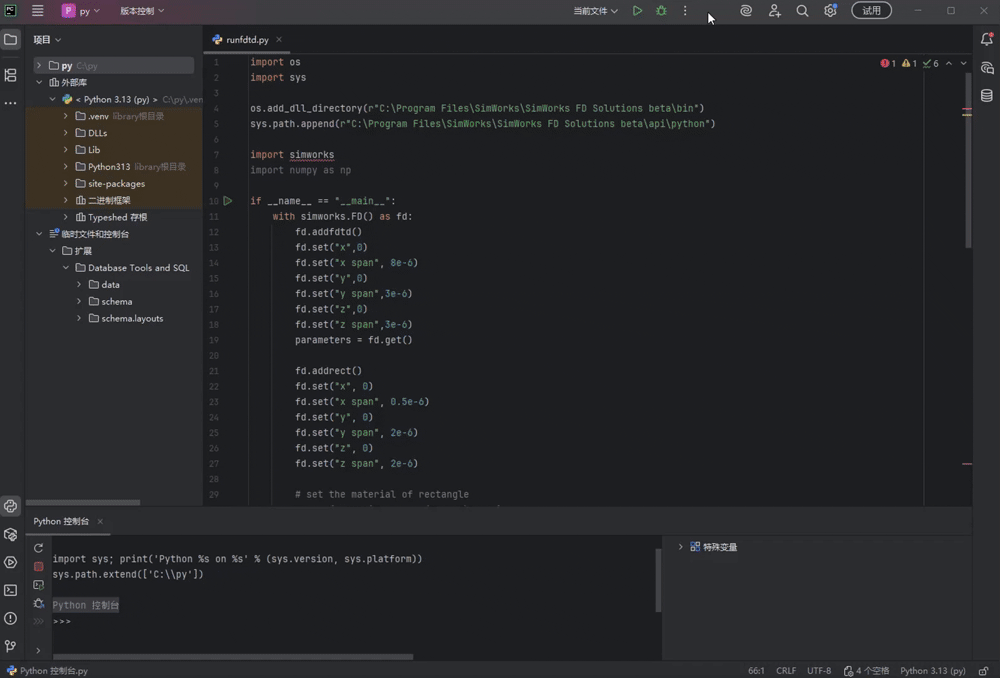Collapse the Database Tools and SQL folder
Screen dimensions: 1000x678
click(66, 268)
